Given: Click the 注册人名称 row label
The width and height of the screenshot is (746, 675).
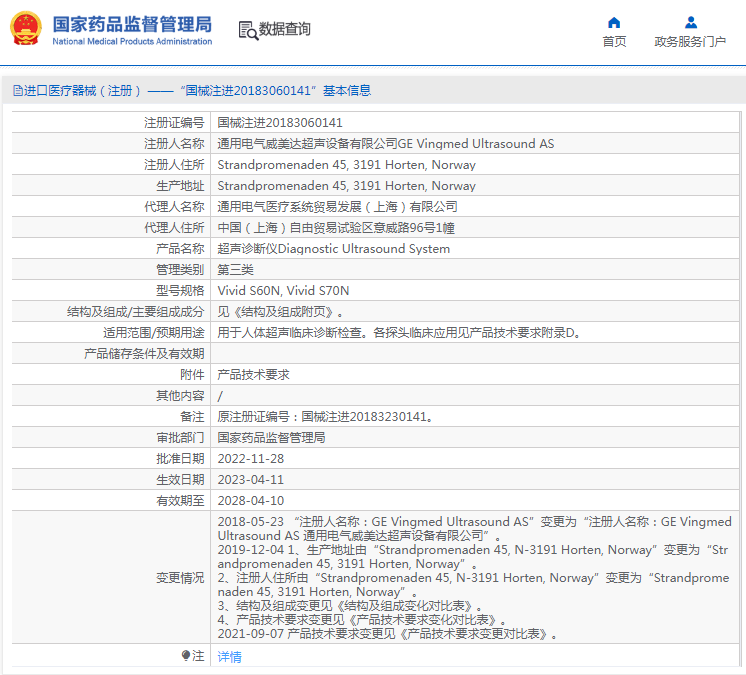Looking at the screenshot, I should point(174,144).
